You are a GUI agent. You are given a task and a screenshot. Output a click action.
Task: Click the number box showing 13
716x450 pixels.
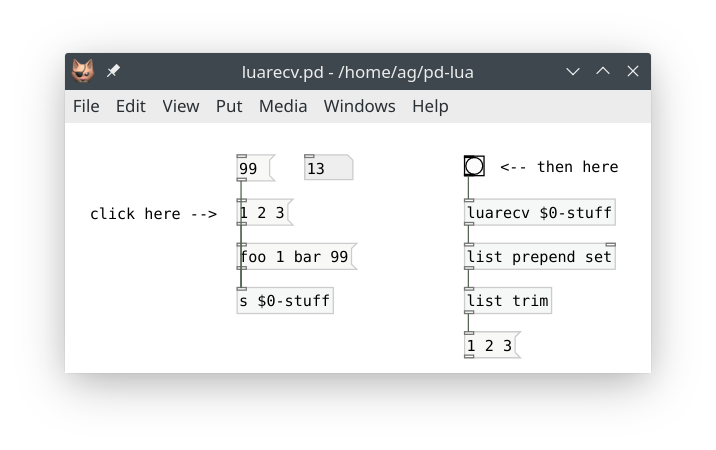327,169
